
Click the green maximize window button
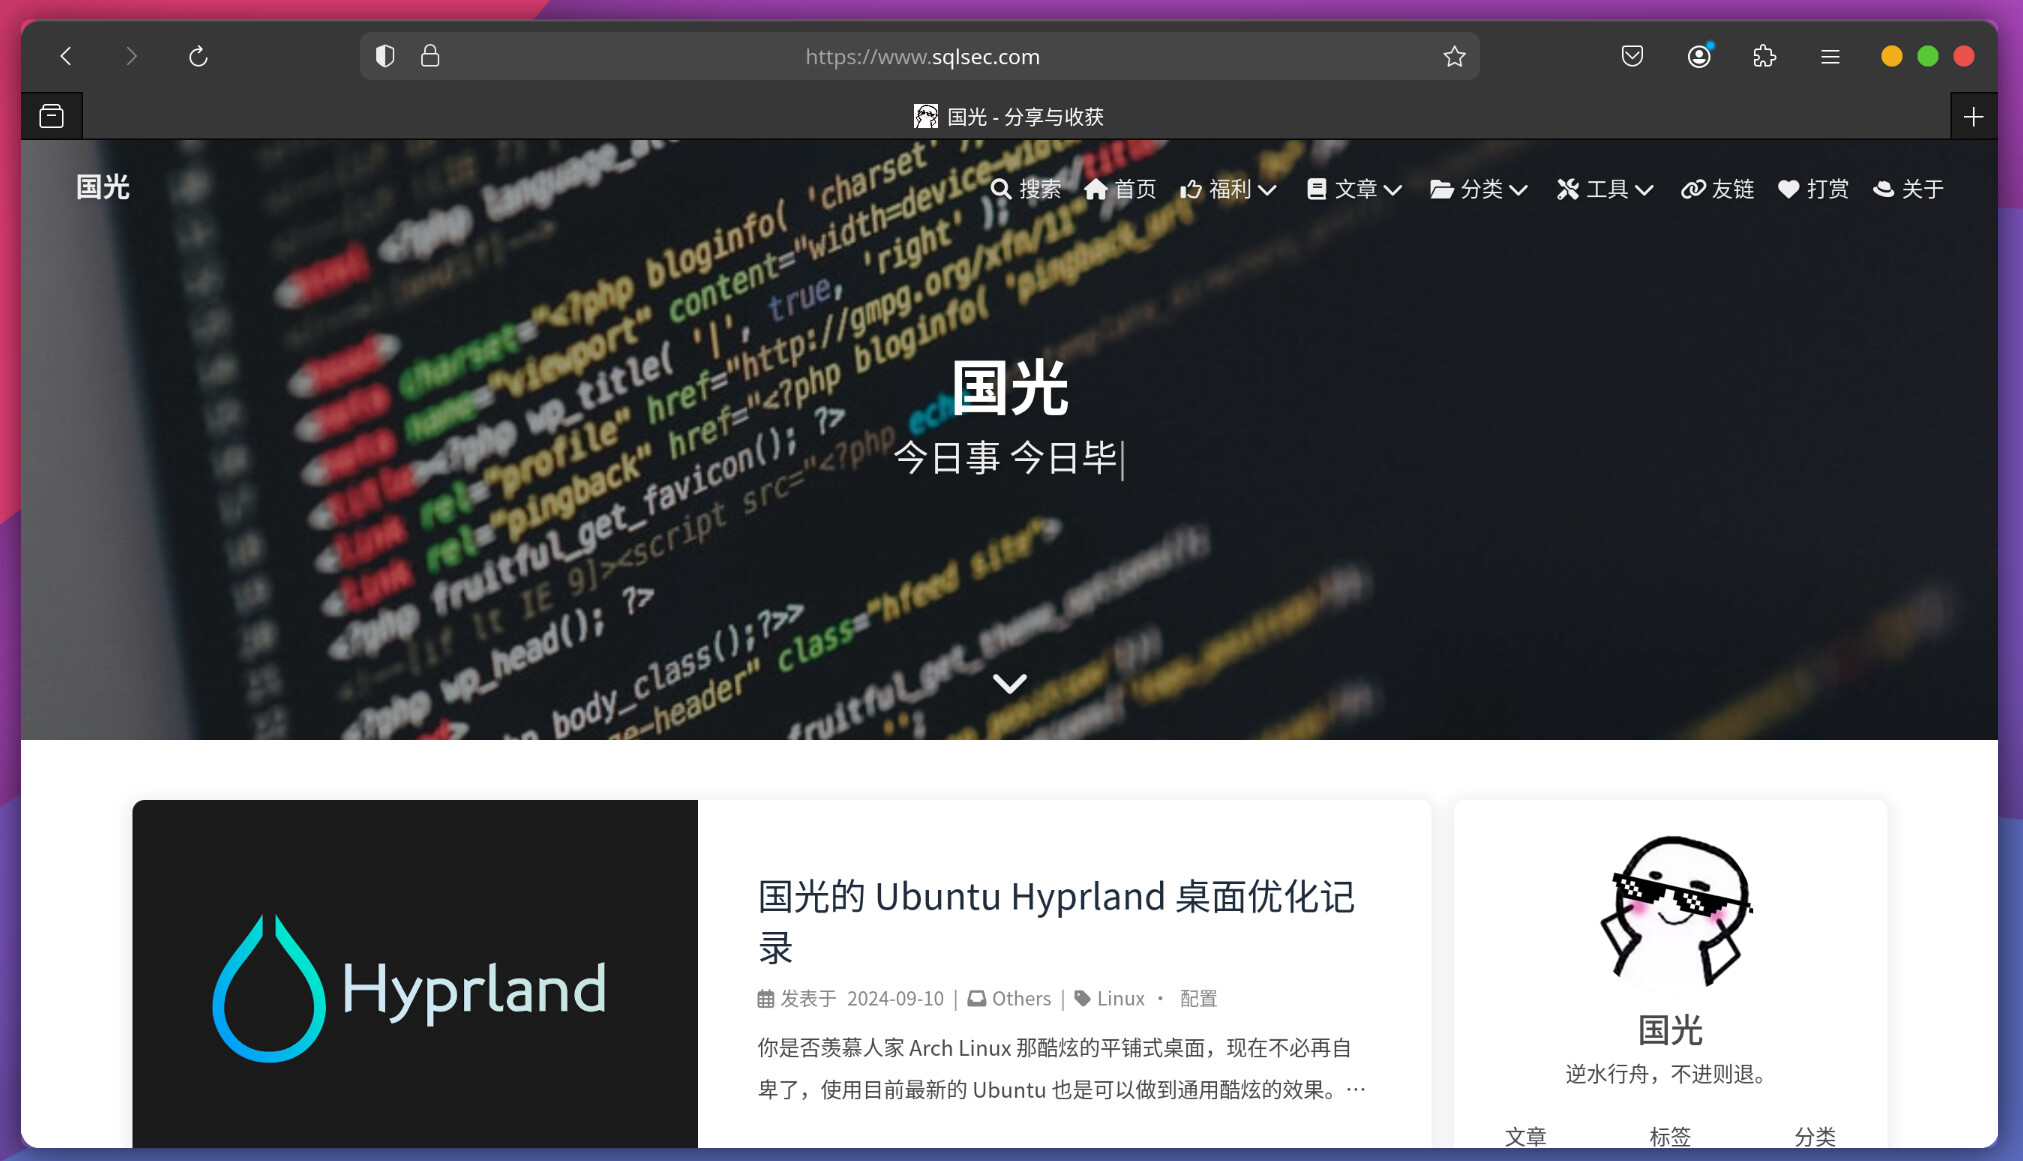(x=1928, y=57)
